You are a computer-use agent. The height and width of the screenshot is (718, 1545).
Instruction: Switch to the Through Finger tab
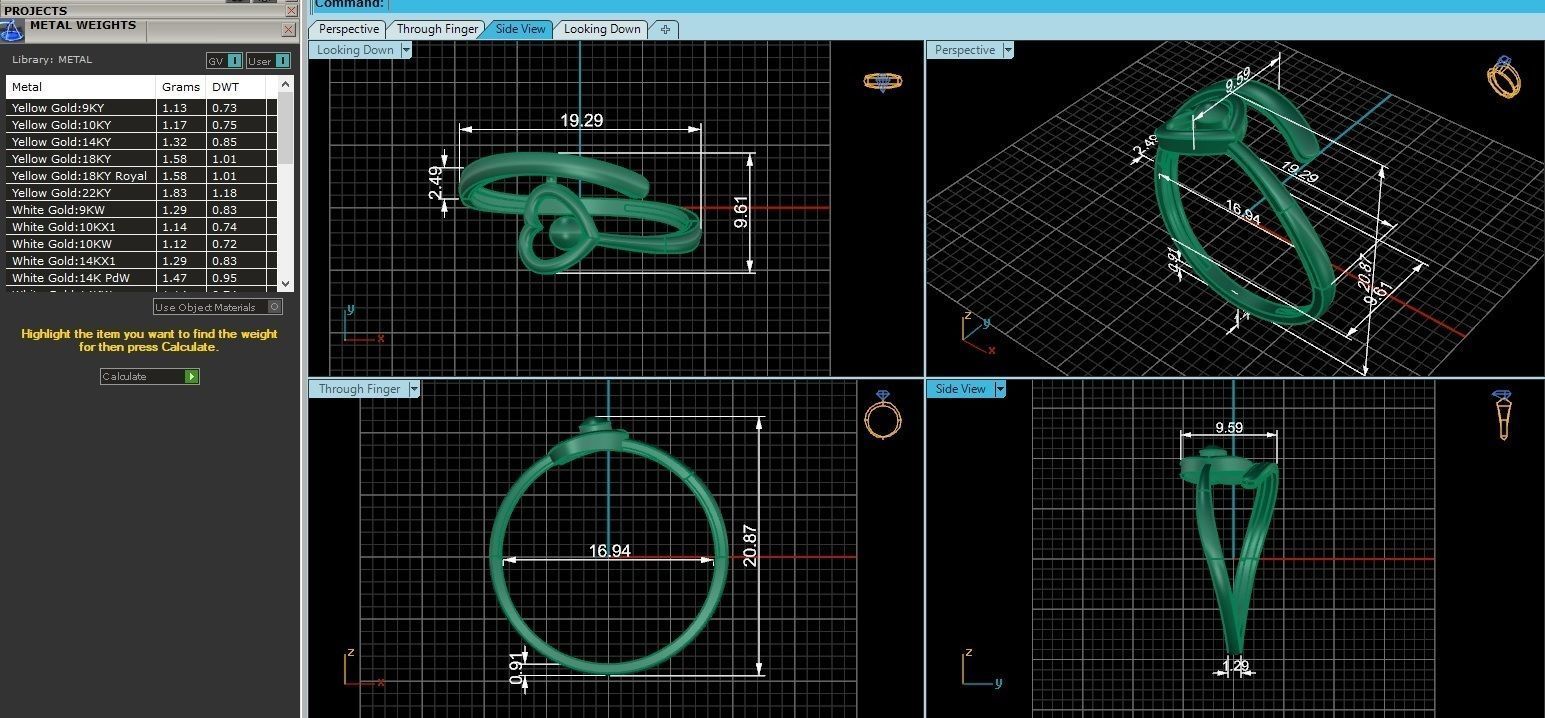[437, 29]
